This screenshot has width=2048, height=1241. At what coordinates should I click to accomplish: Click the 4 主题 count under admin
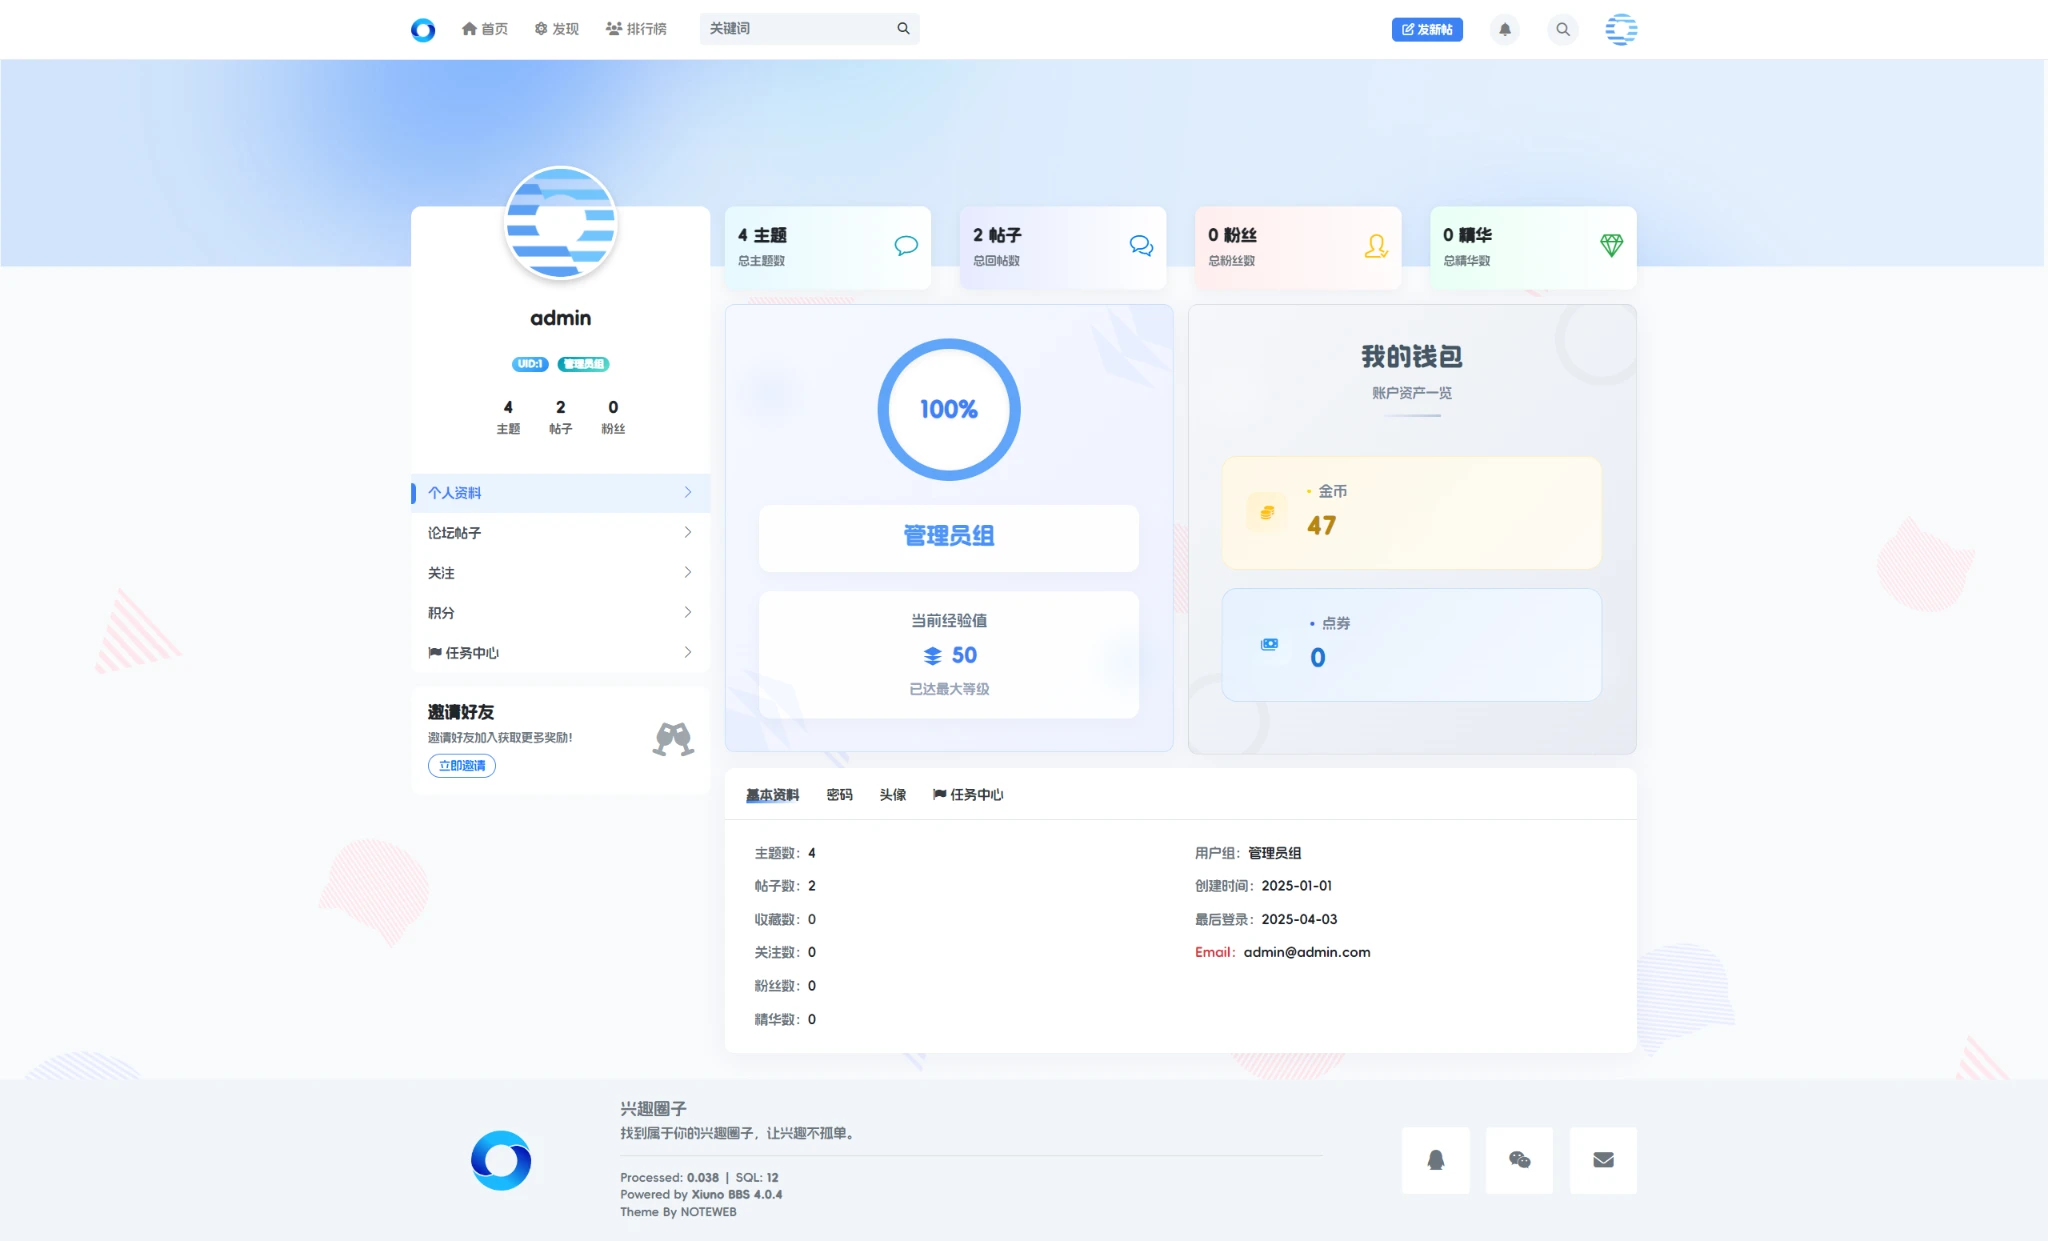click(x=508, y=416)
